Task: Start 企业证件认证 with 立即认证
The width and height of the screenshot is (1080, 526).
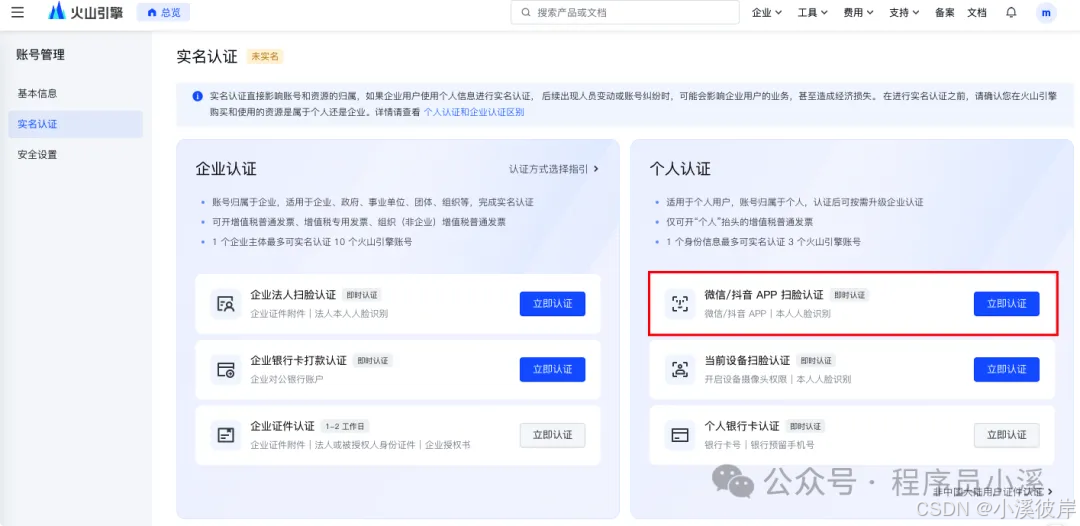Action: [x=552, y=435]
